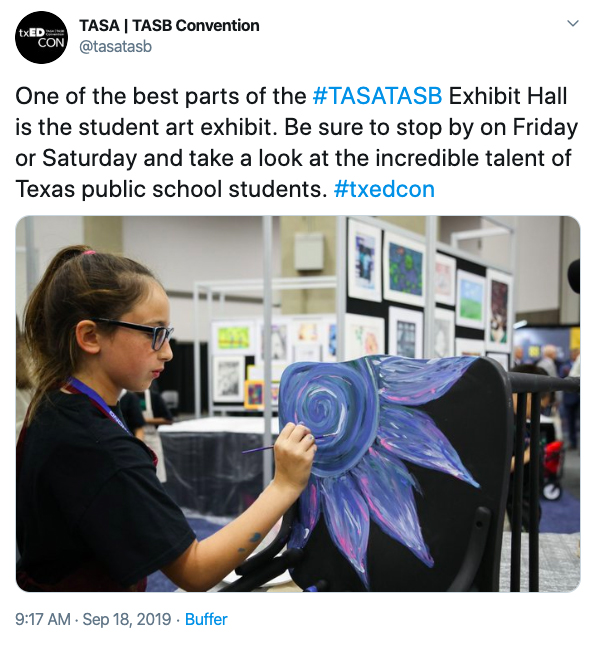Open the tweet photo of girl painting
The image size is (596, 645).
coord(298,404)
